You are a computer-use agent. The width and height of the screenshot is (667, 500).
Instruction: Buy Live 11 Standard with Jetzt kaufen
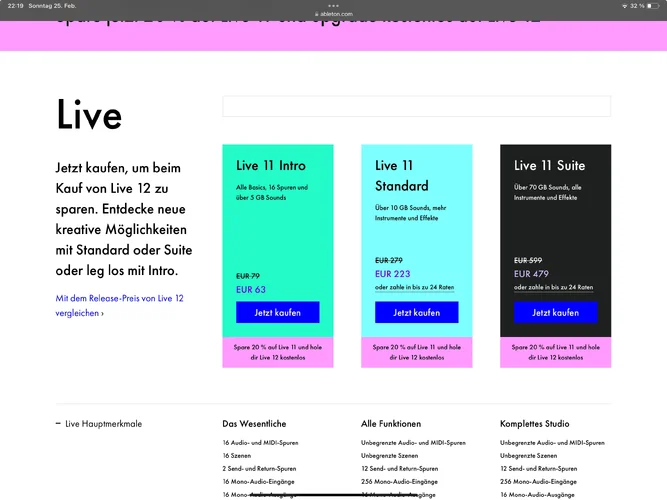[416, 312]
